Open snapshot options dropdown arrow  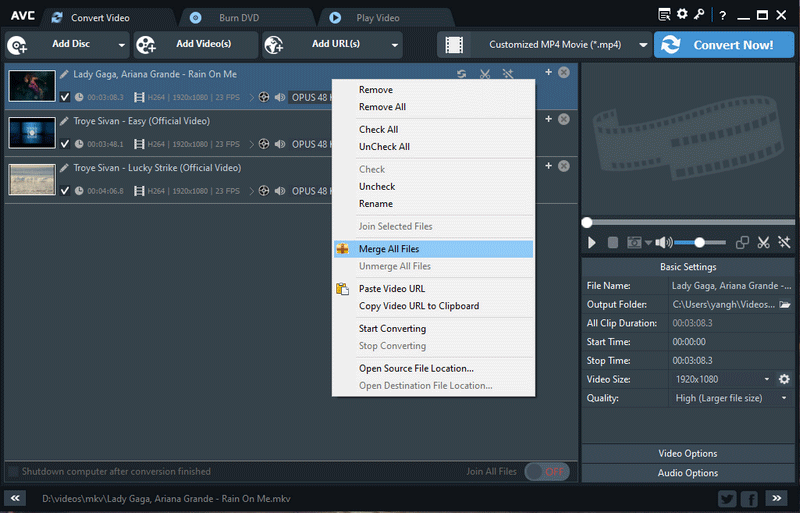coord(648,242)
